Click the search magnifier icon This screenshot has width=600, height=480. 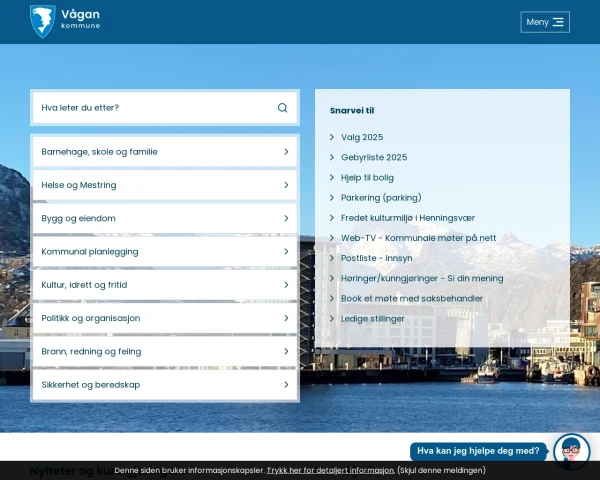(x=282, y=108)
